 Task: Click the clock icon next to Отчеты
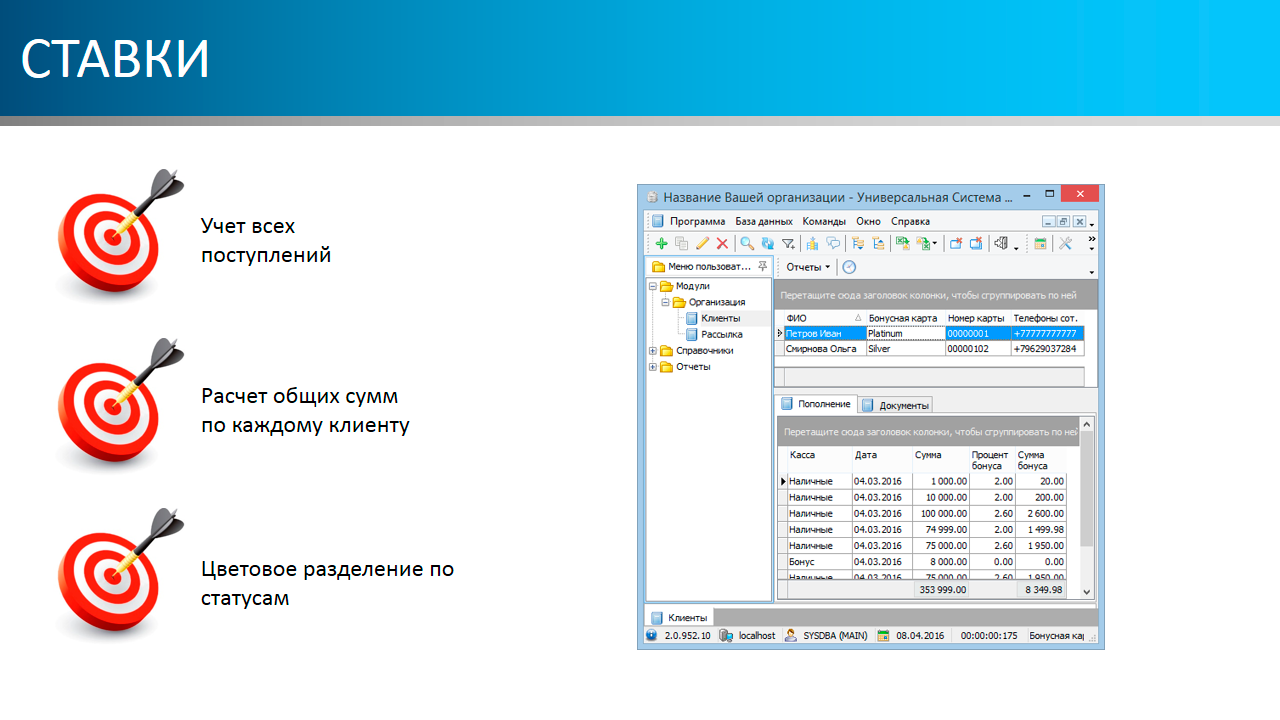pyautogui.click(x=849, y=267)
